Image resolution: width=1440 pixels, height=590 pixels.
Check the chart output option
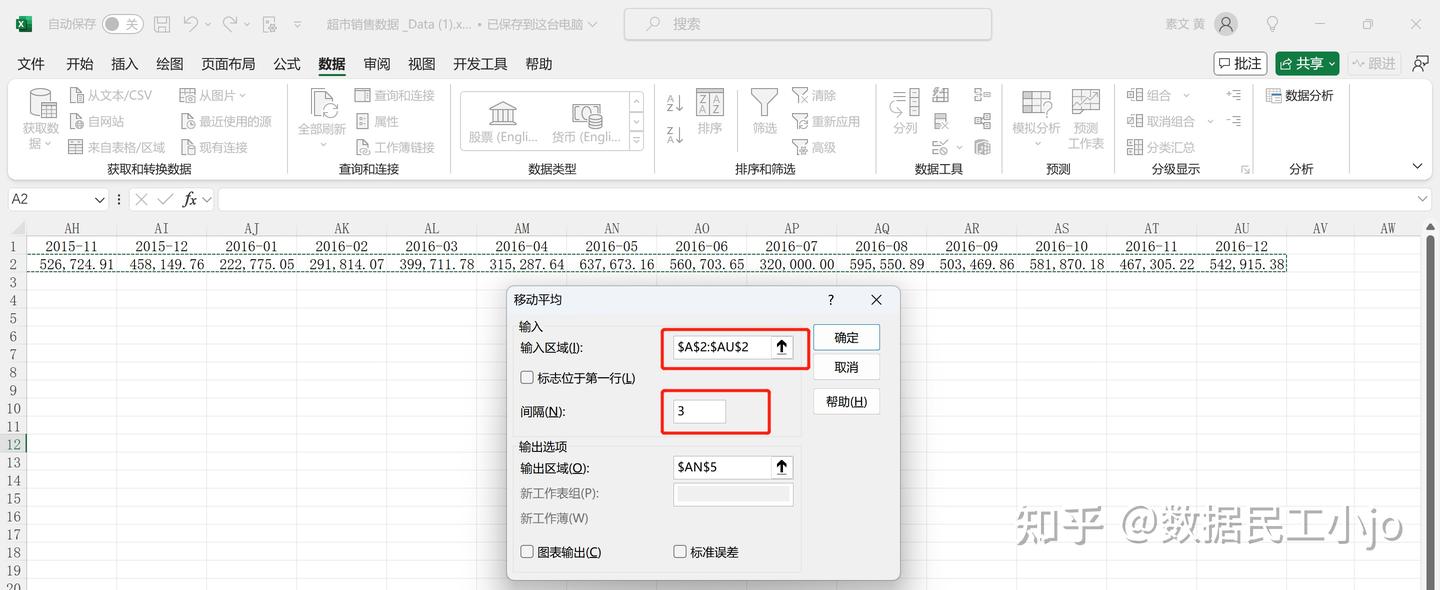[527, 551]
